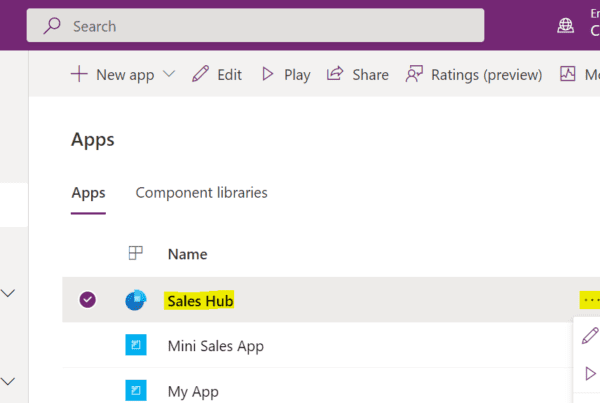
Task: Expand the lower chevron in left sidebar
Action: click(9, 381)
